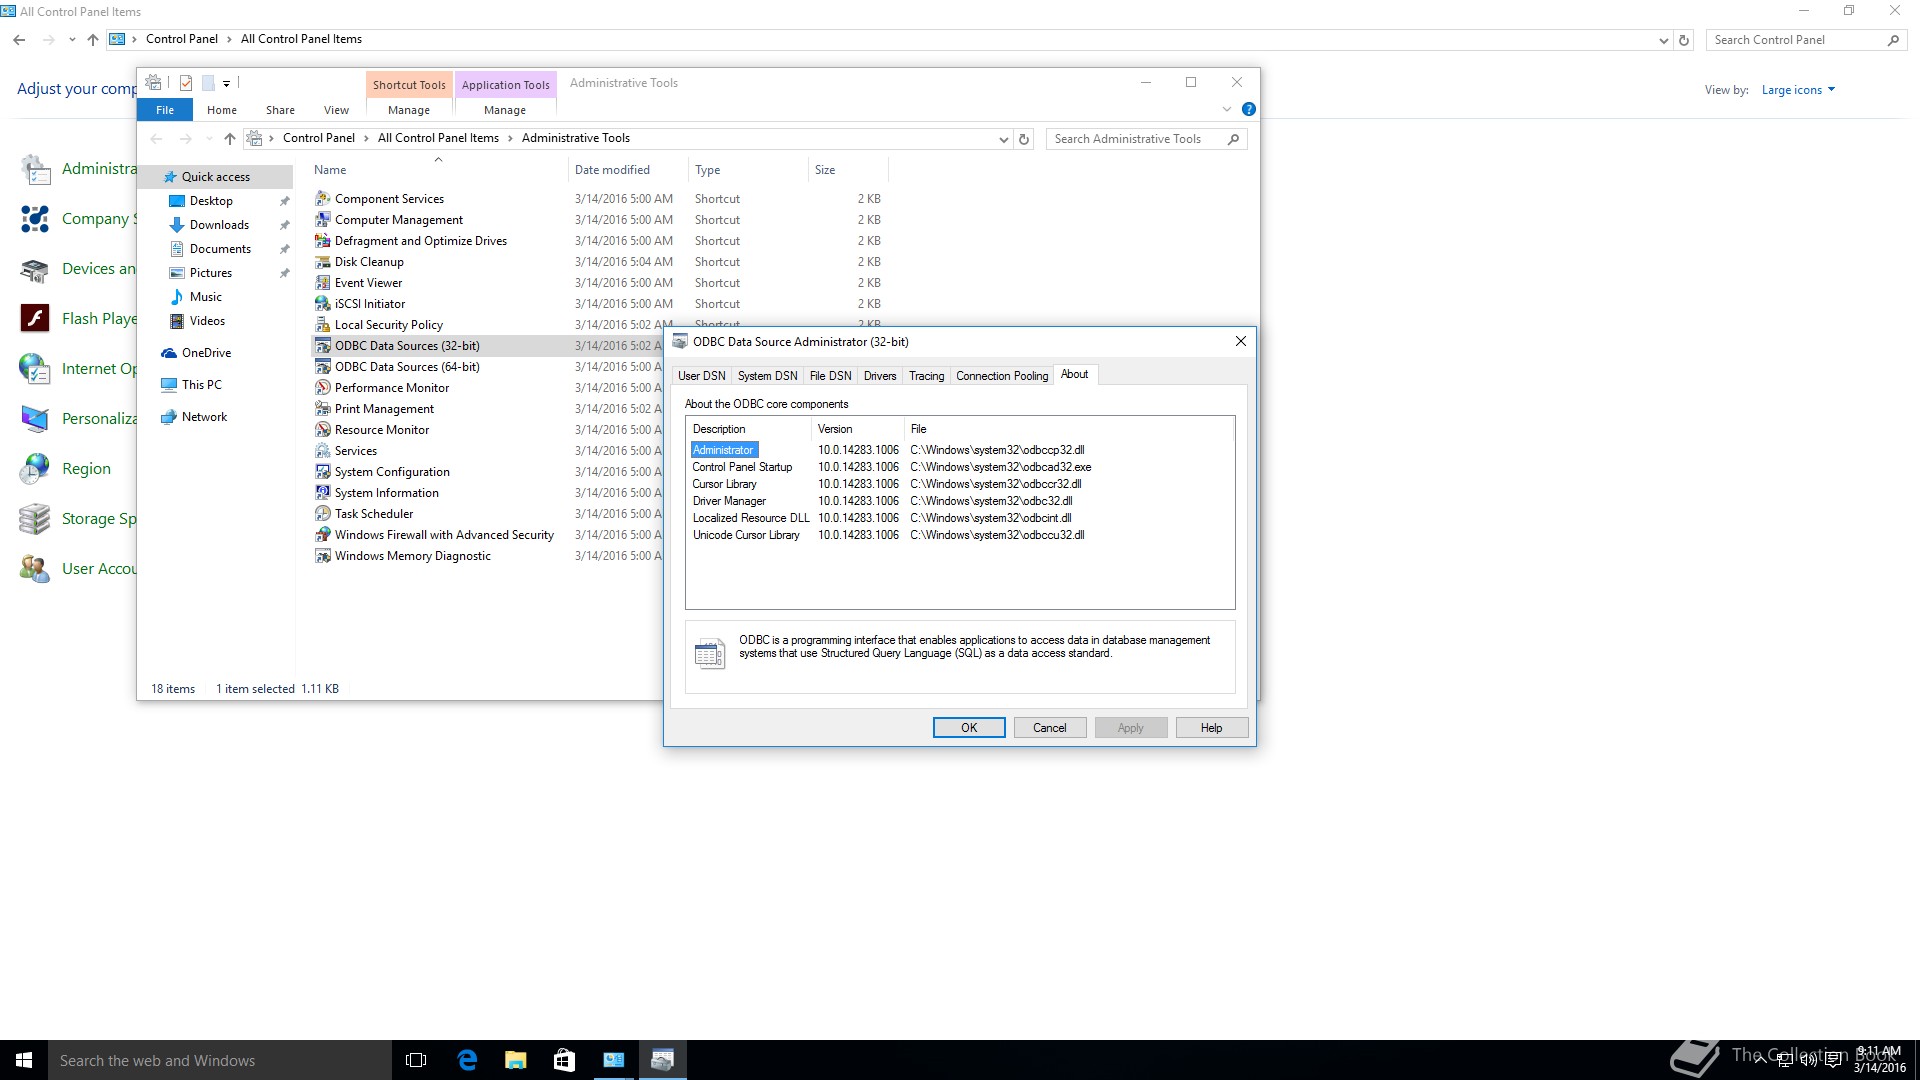This screenshot has width=1920, height=1080.
Task: Expand the explorer address bar history dropdown
Action: pyautogui.click(x=1003, y=139)
